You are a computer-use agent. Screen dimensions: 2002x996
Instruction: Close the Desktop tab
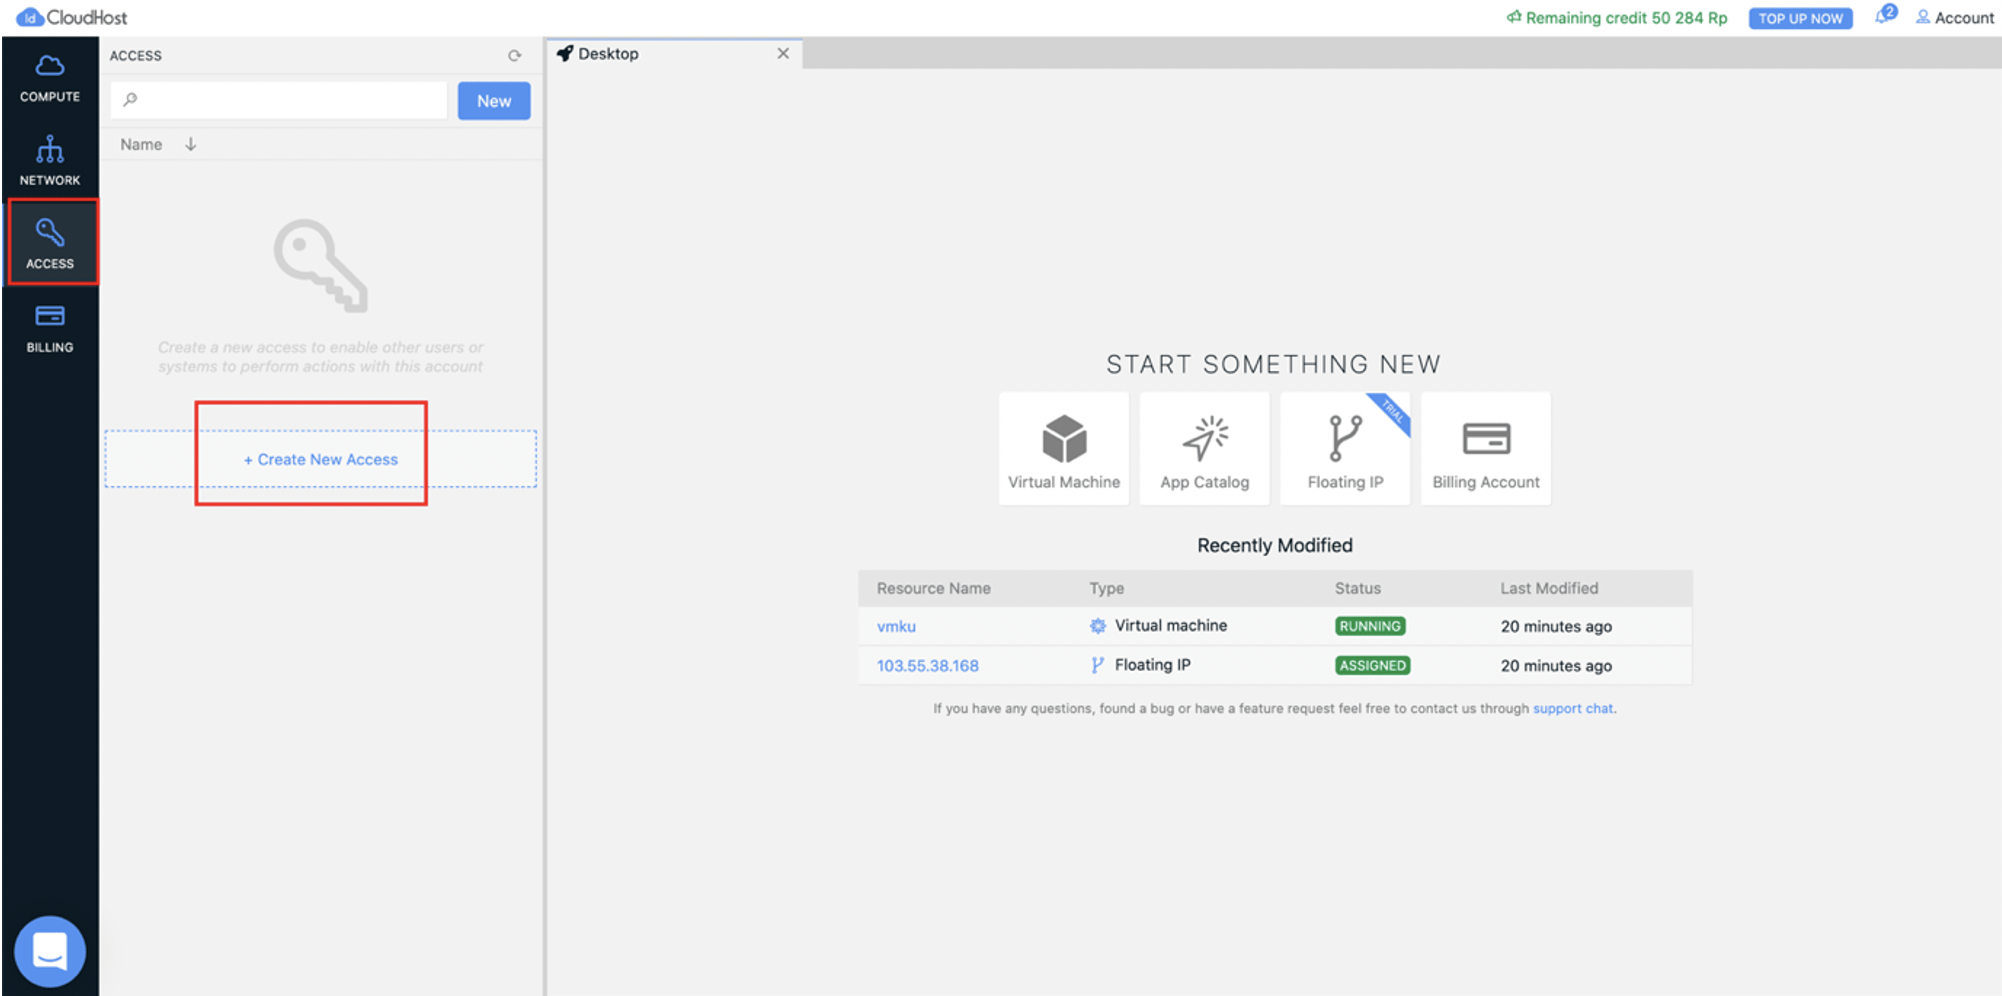783,53
